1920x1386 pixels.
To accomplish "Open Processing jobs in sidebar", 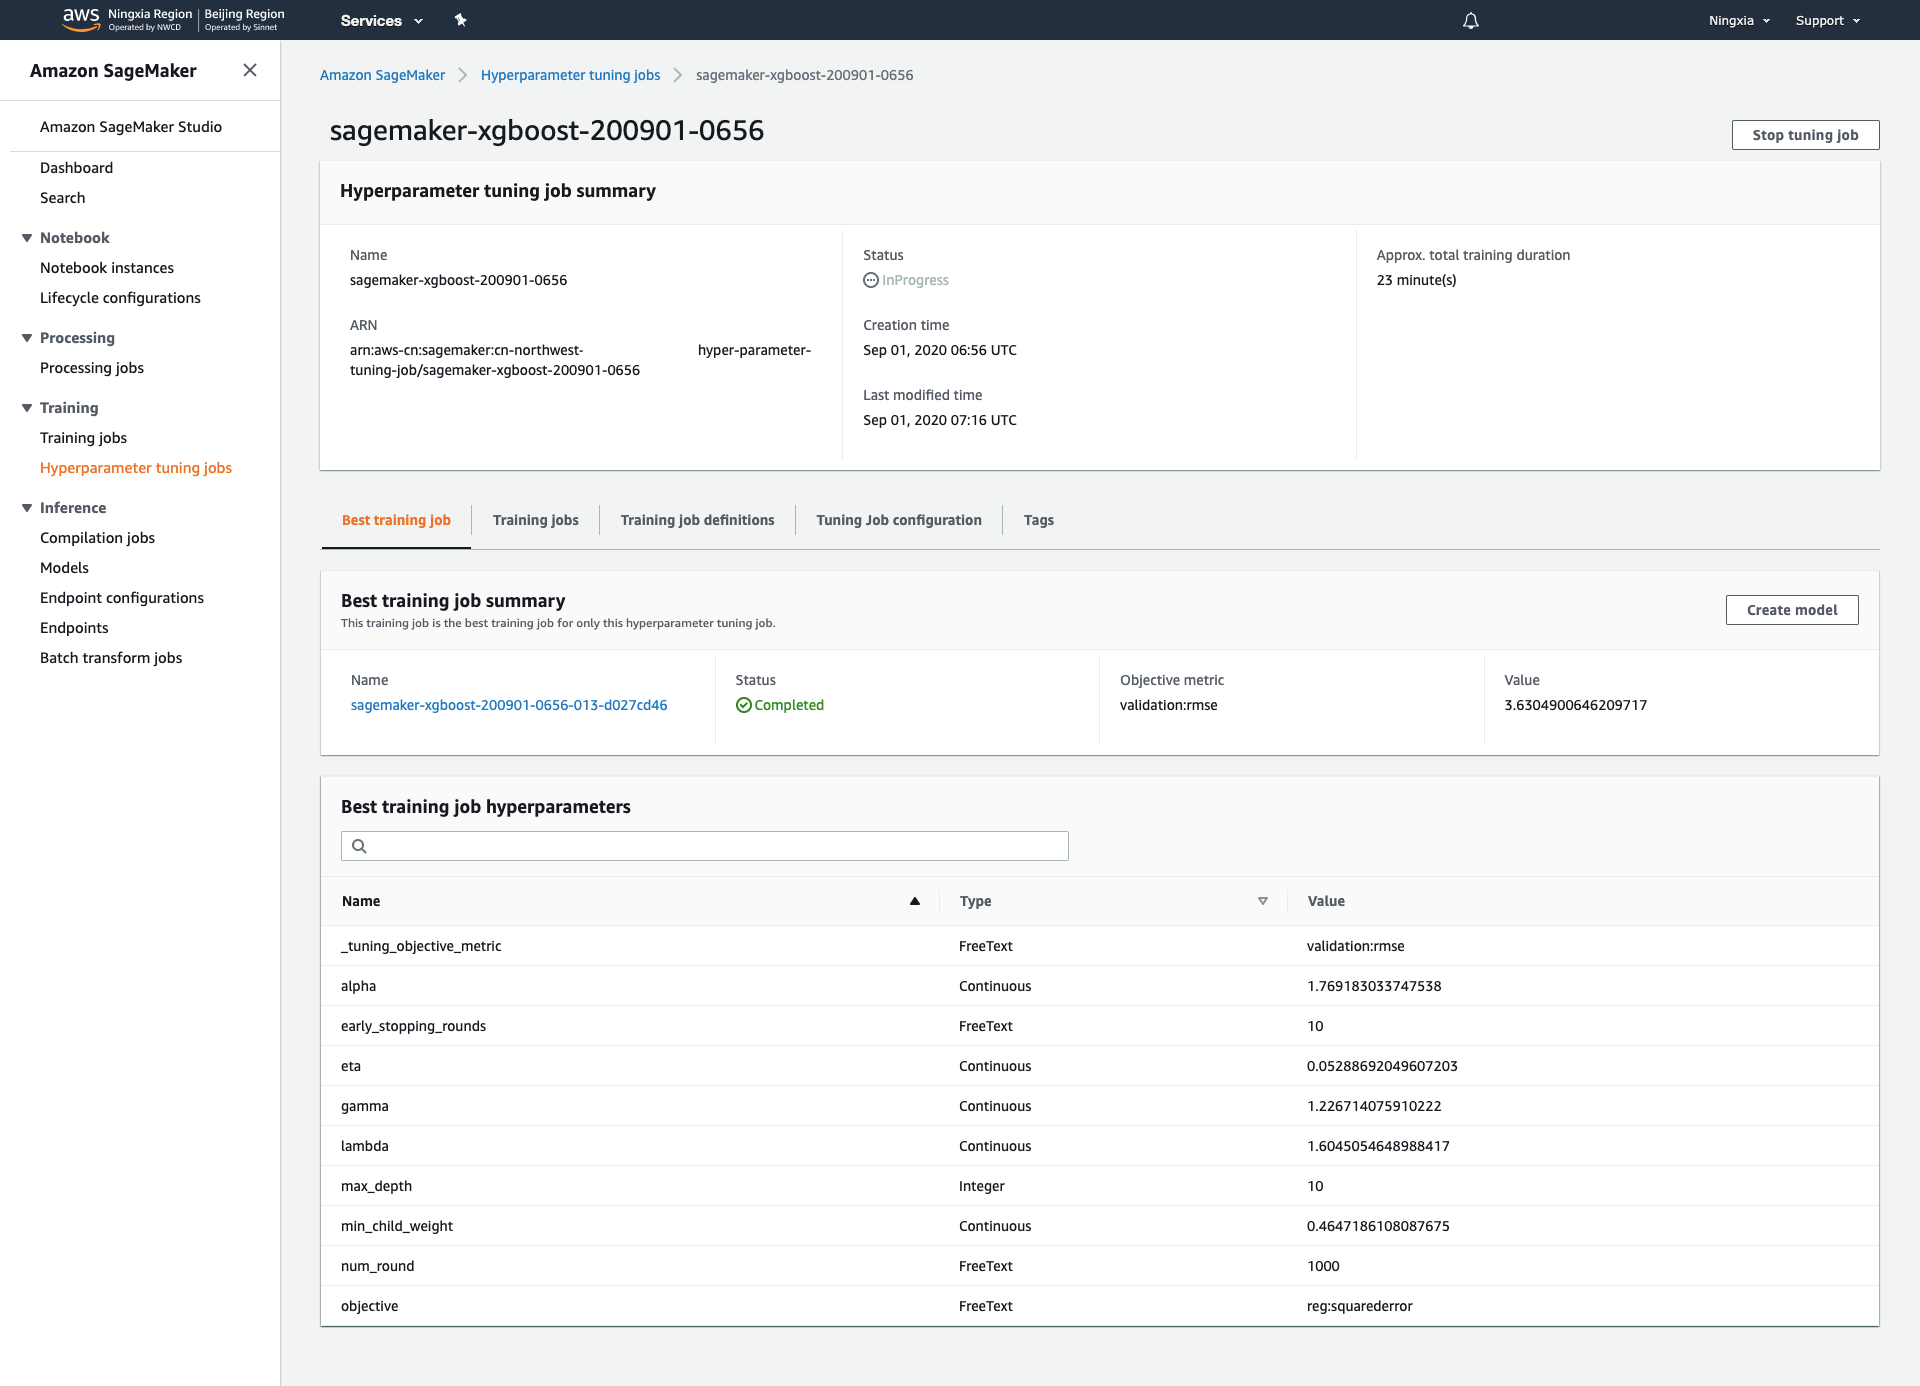I will pos(92,368).
